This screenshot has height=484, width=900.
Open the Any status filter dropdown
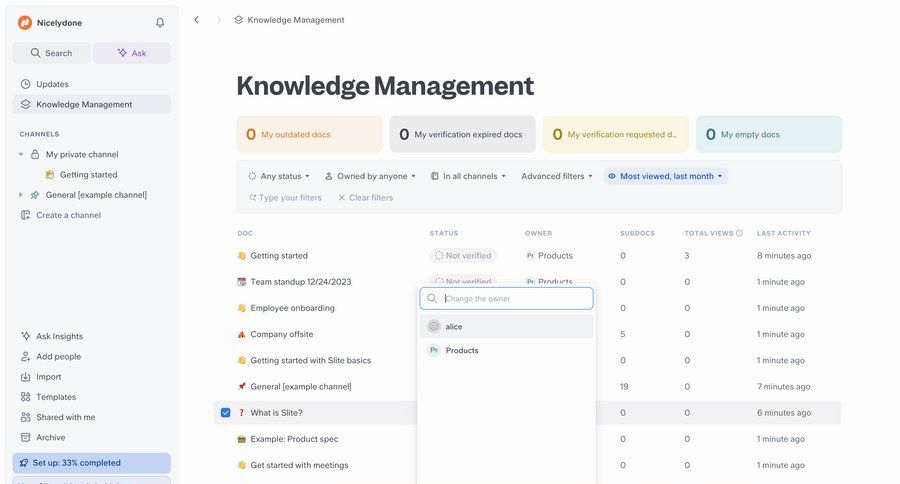[x=279, y=176]
